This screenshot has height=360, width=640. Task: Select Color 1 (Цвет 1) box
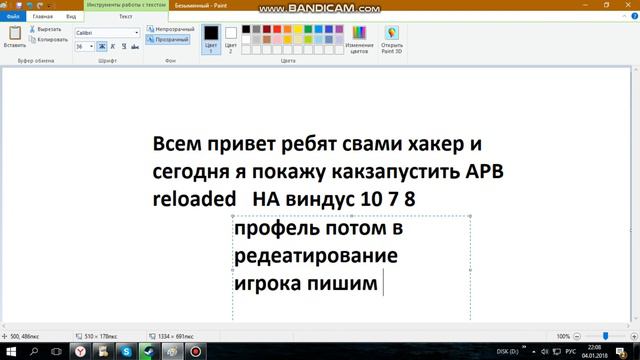(x=211, y=40)
